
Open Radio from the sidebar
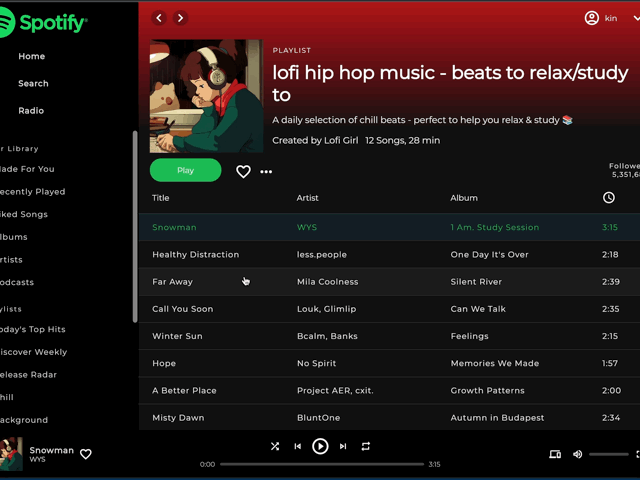point(31,110)
